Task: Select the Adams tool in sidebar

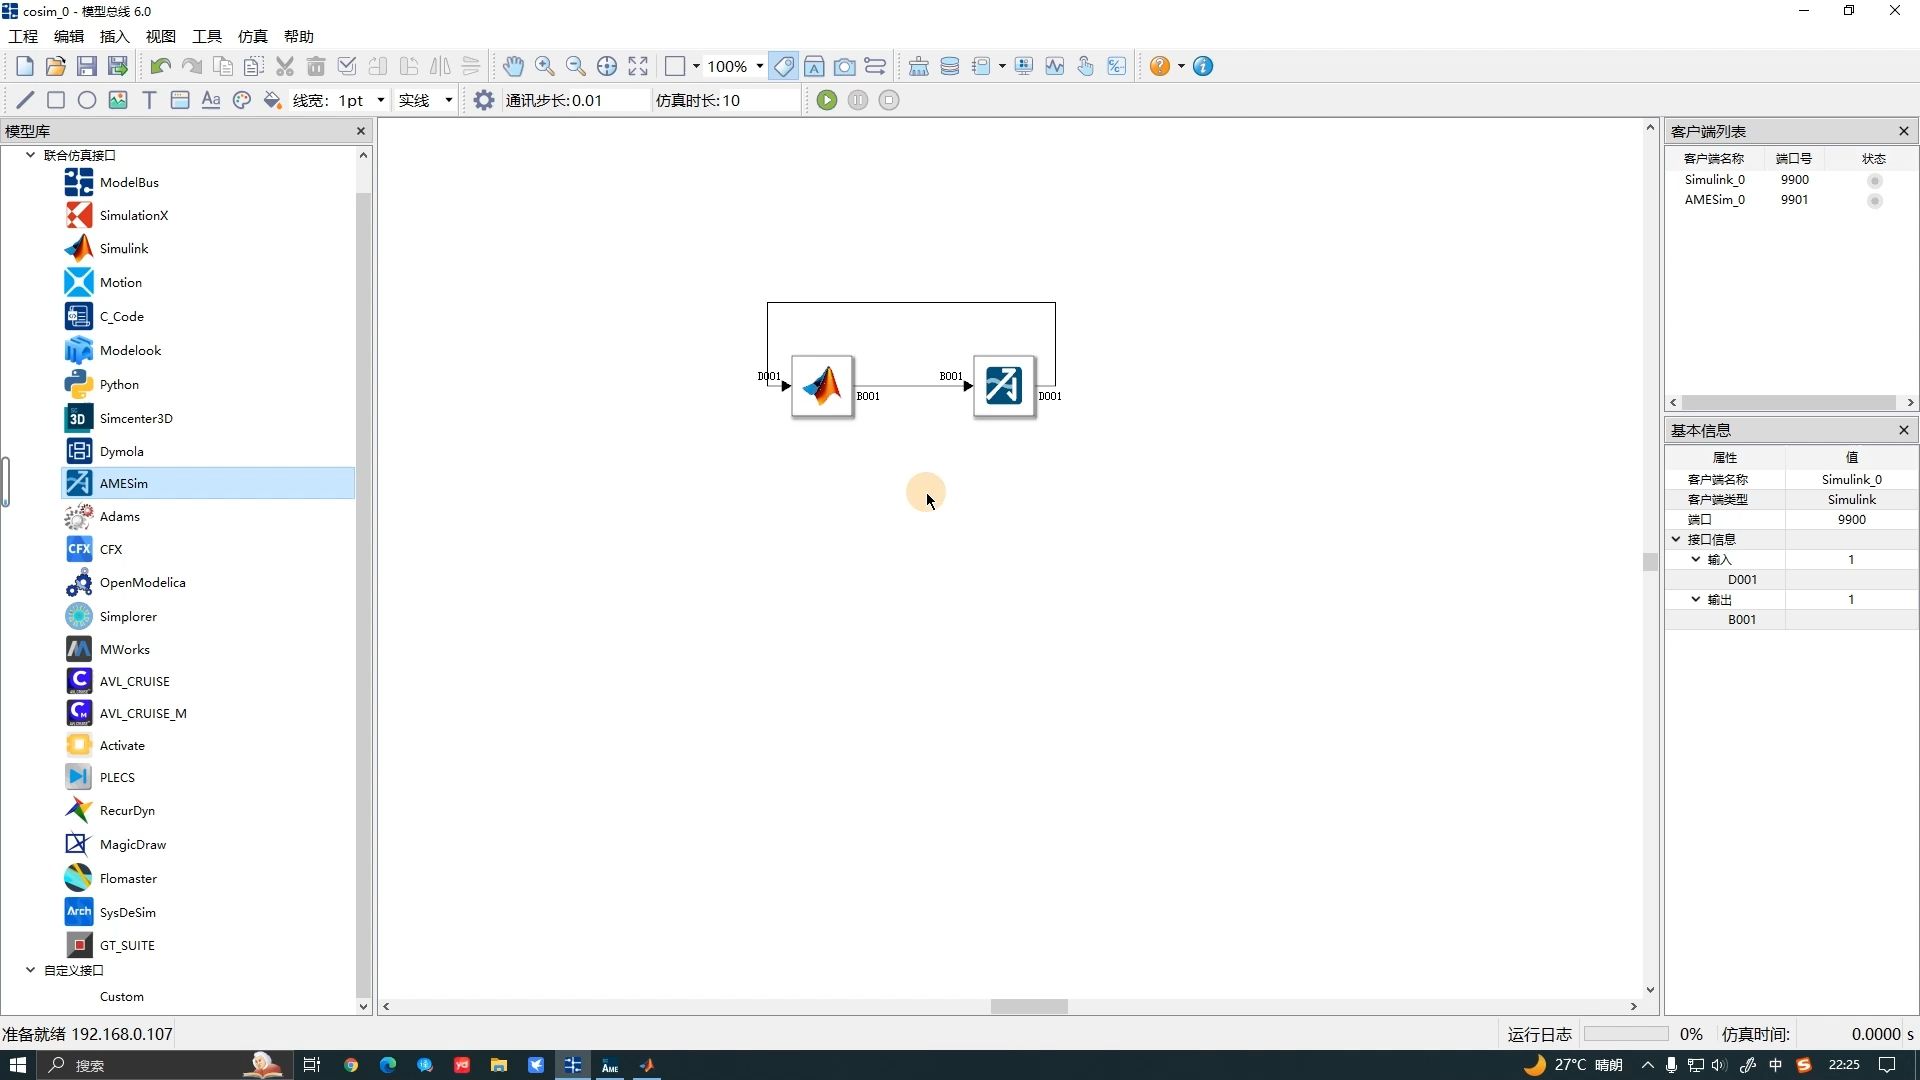Action: point(119,516)
